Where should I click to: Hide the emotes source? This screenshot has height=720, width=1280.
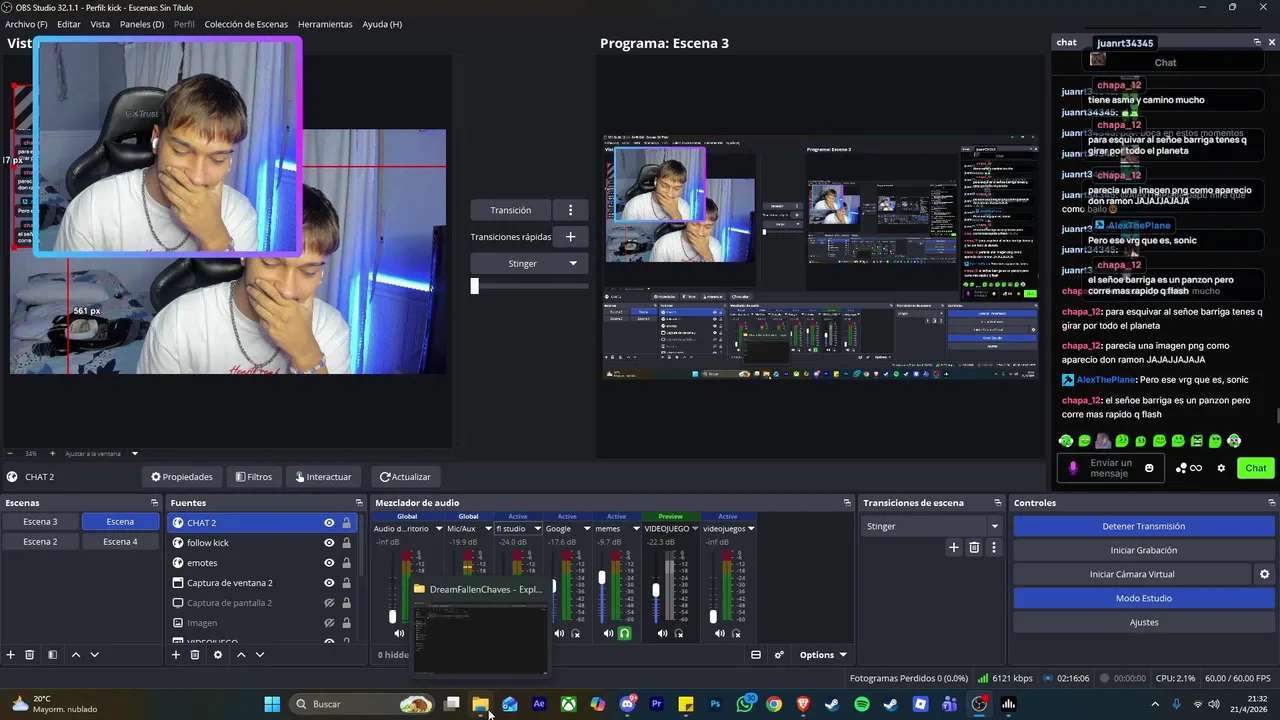(x=329, y=563)
